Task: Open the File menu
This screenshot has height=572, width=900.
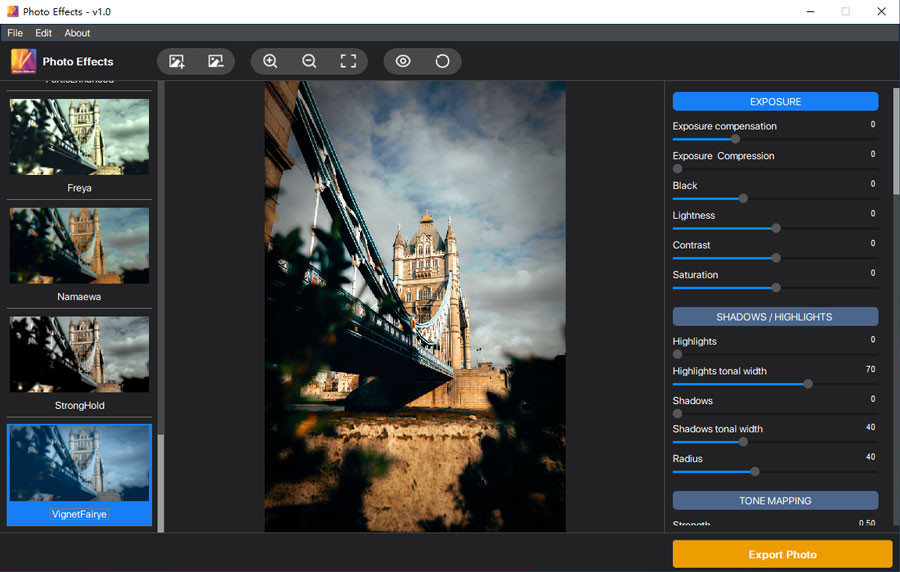Action: (15, 33)
